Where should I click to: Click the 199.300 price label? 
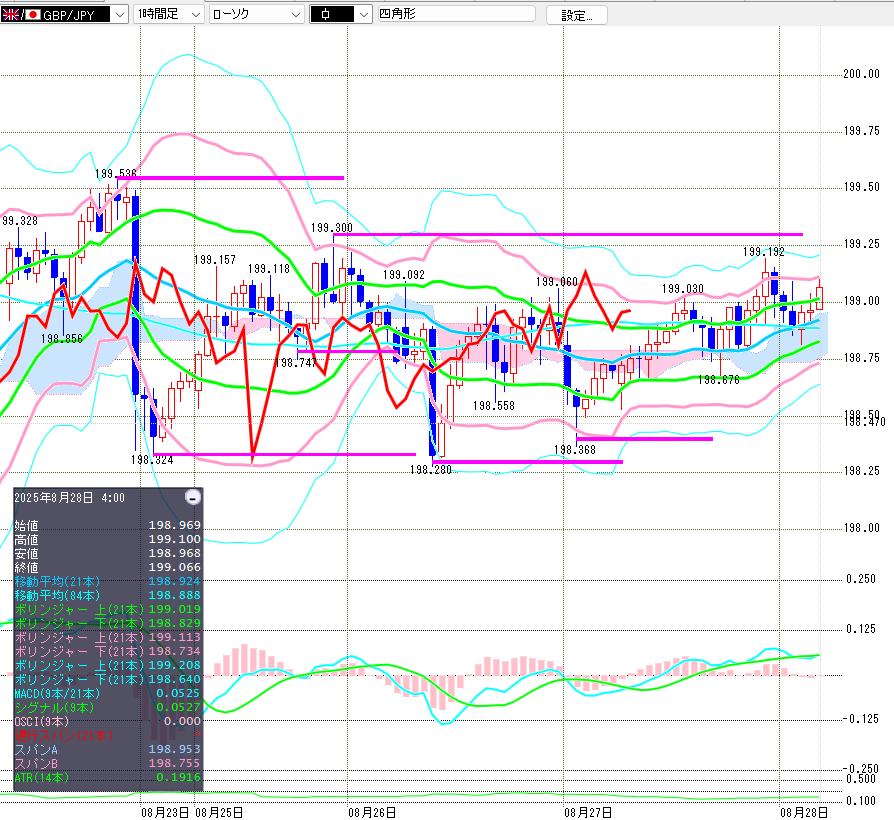[x=332, y=228]
